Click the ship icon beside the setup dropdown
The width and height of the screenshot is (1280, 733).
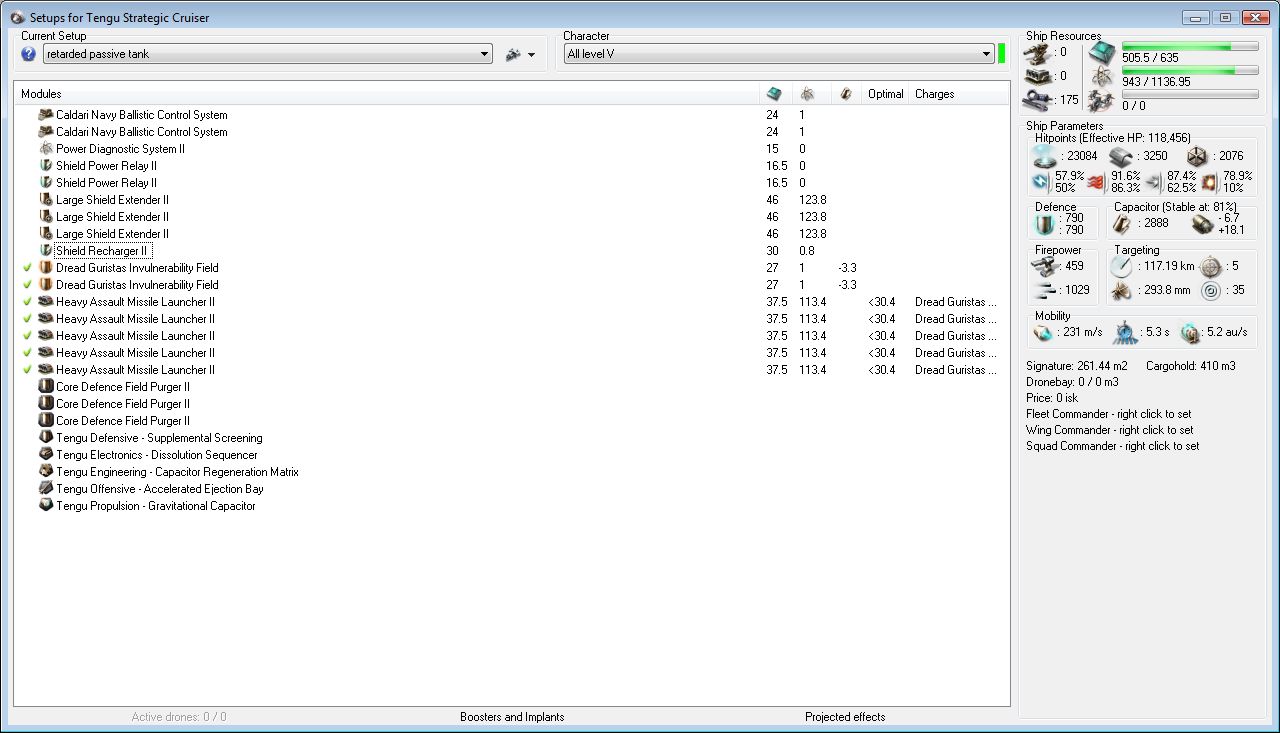514,54
